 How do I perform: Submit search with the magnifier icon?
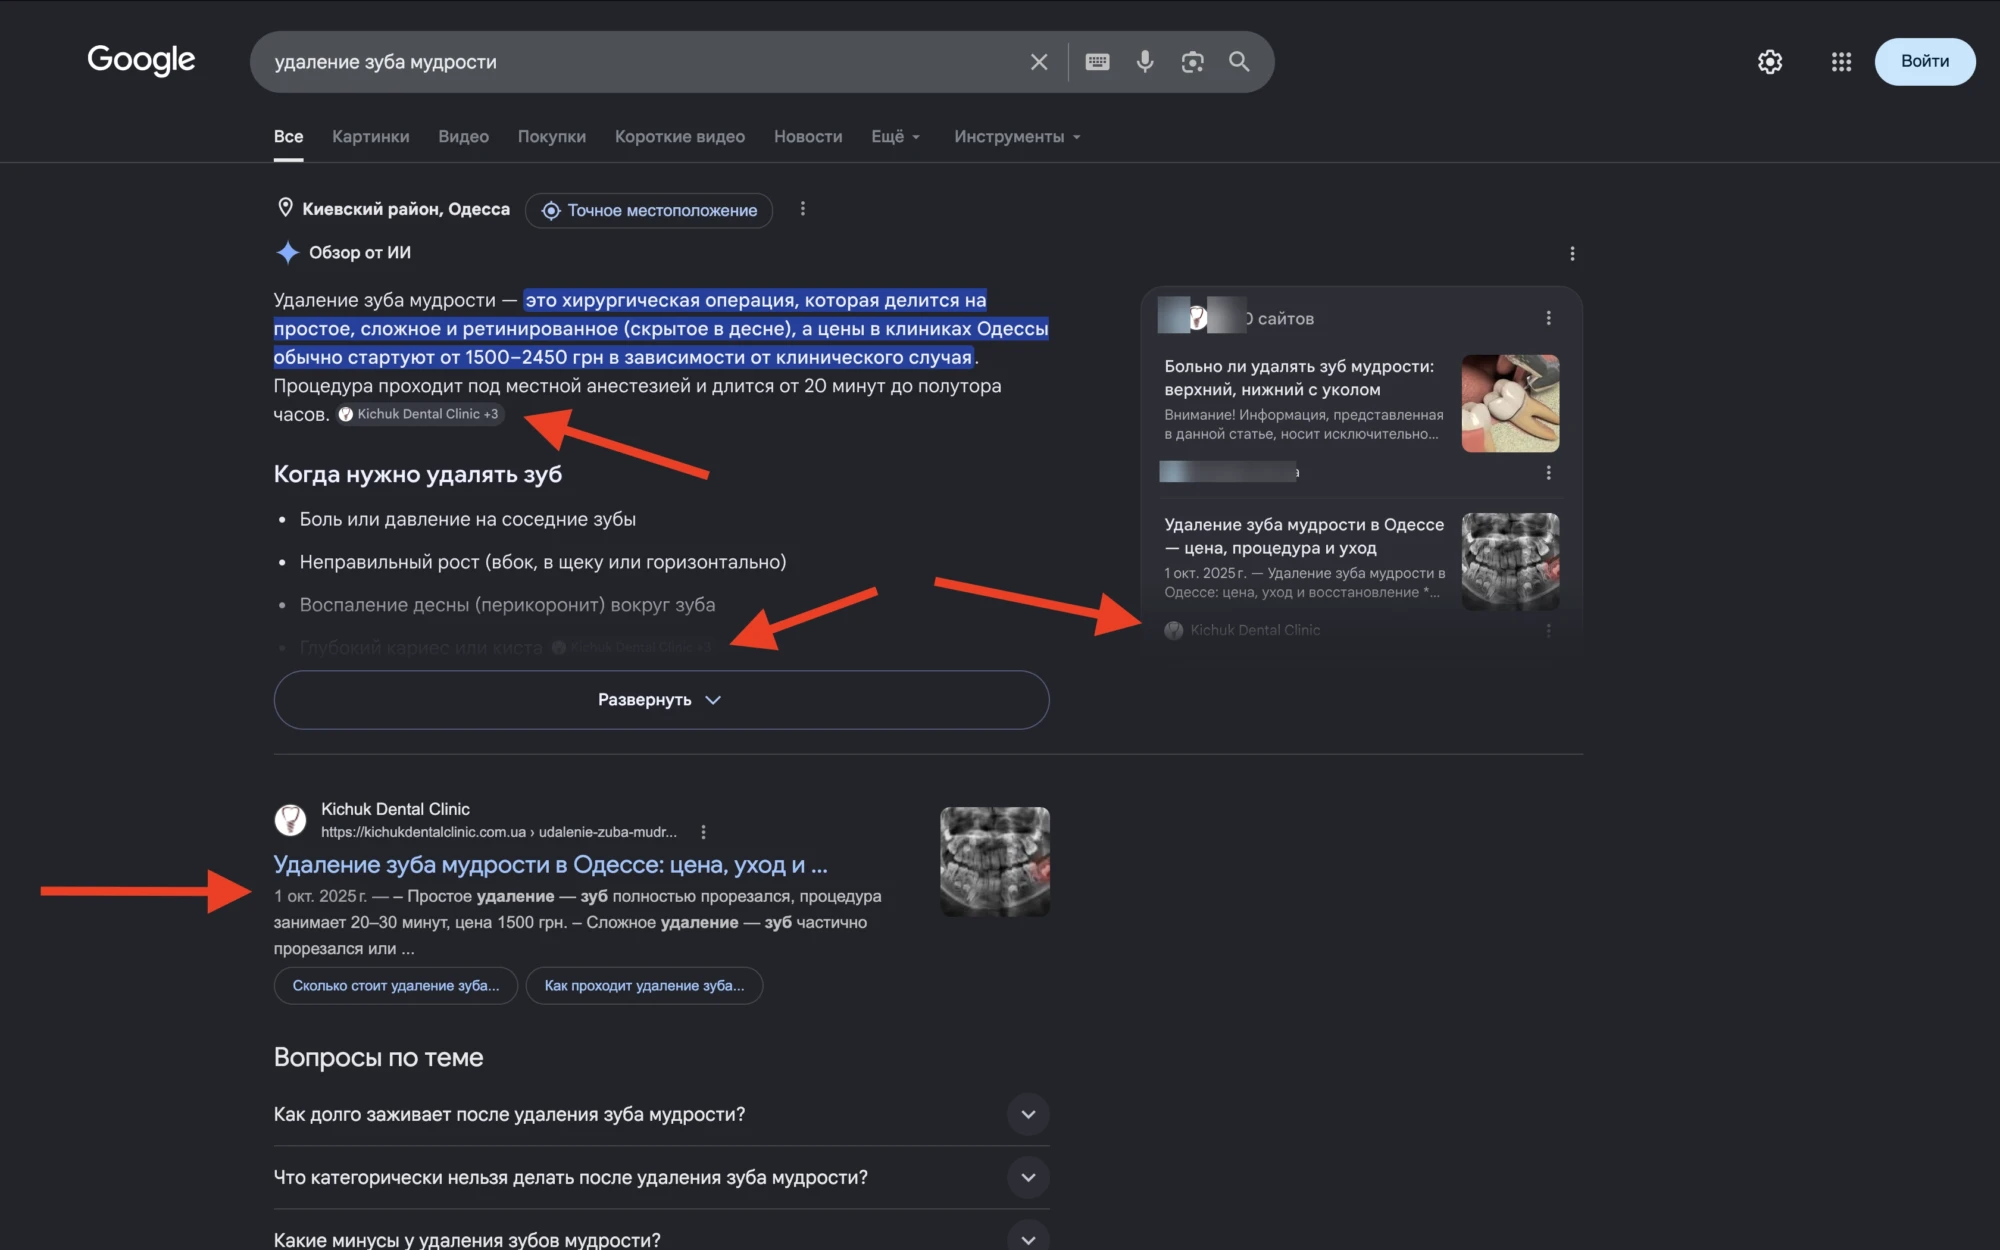[1239, 62]
